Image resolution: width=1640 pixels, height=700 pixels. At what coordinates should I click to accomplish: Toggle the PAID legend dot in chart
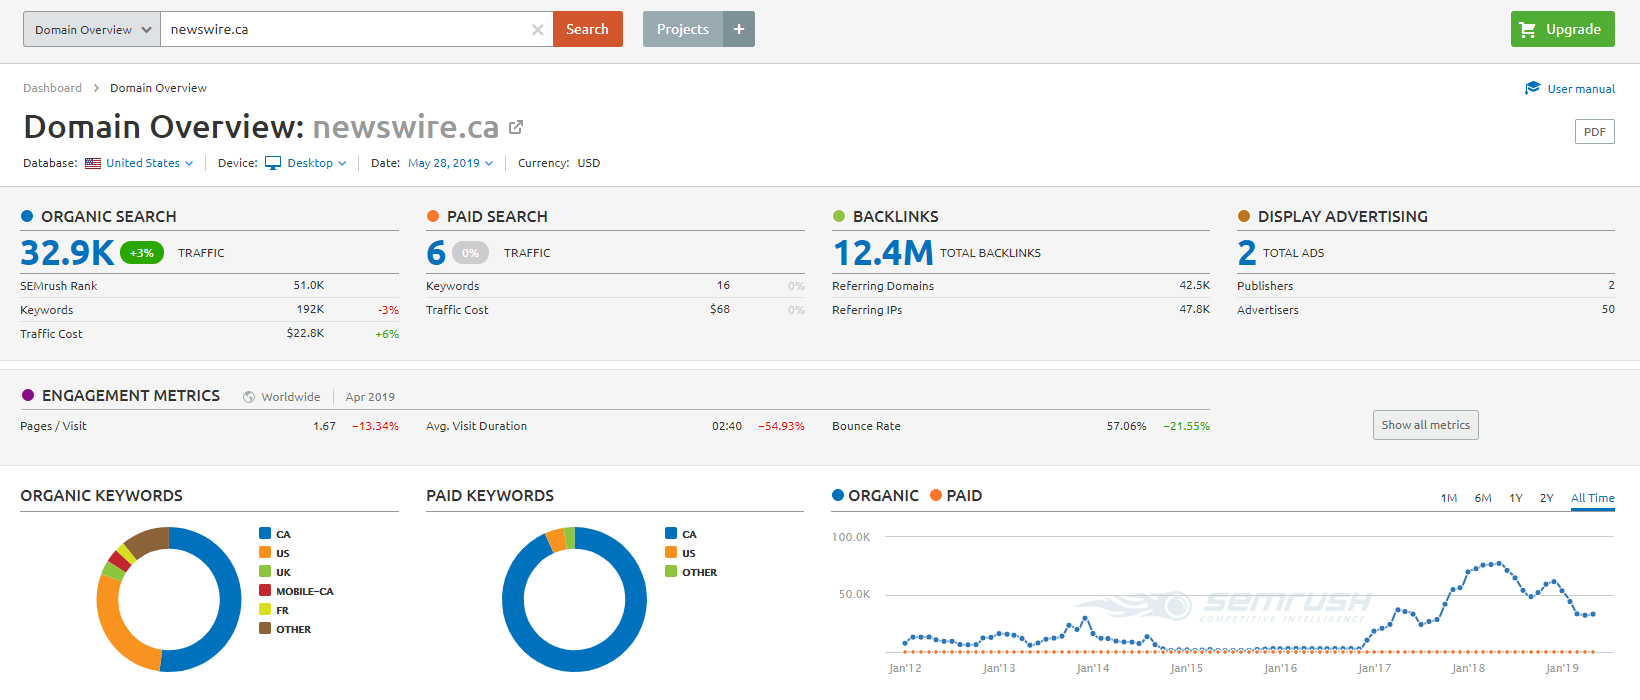pos(936,495)
